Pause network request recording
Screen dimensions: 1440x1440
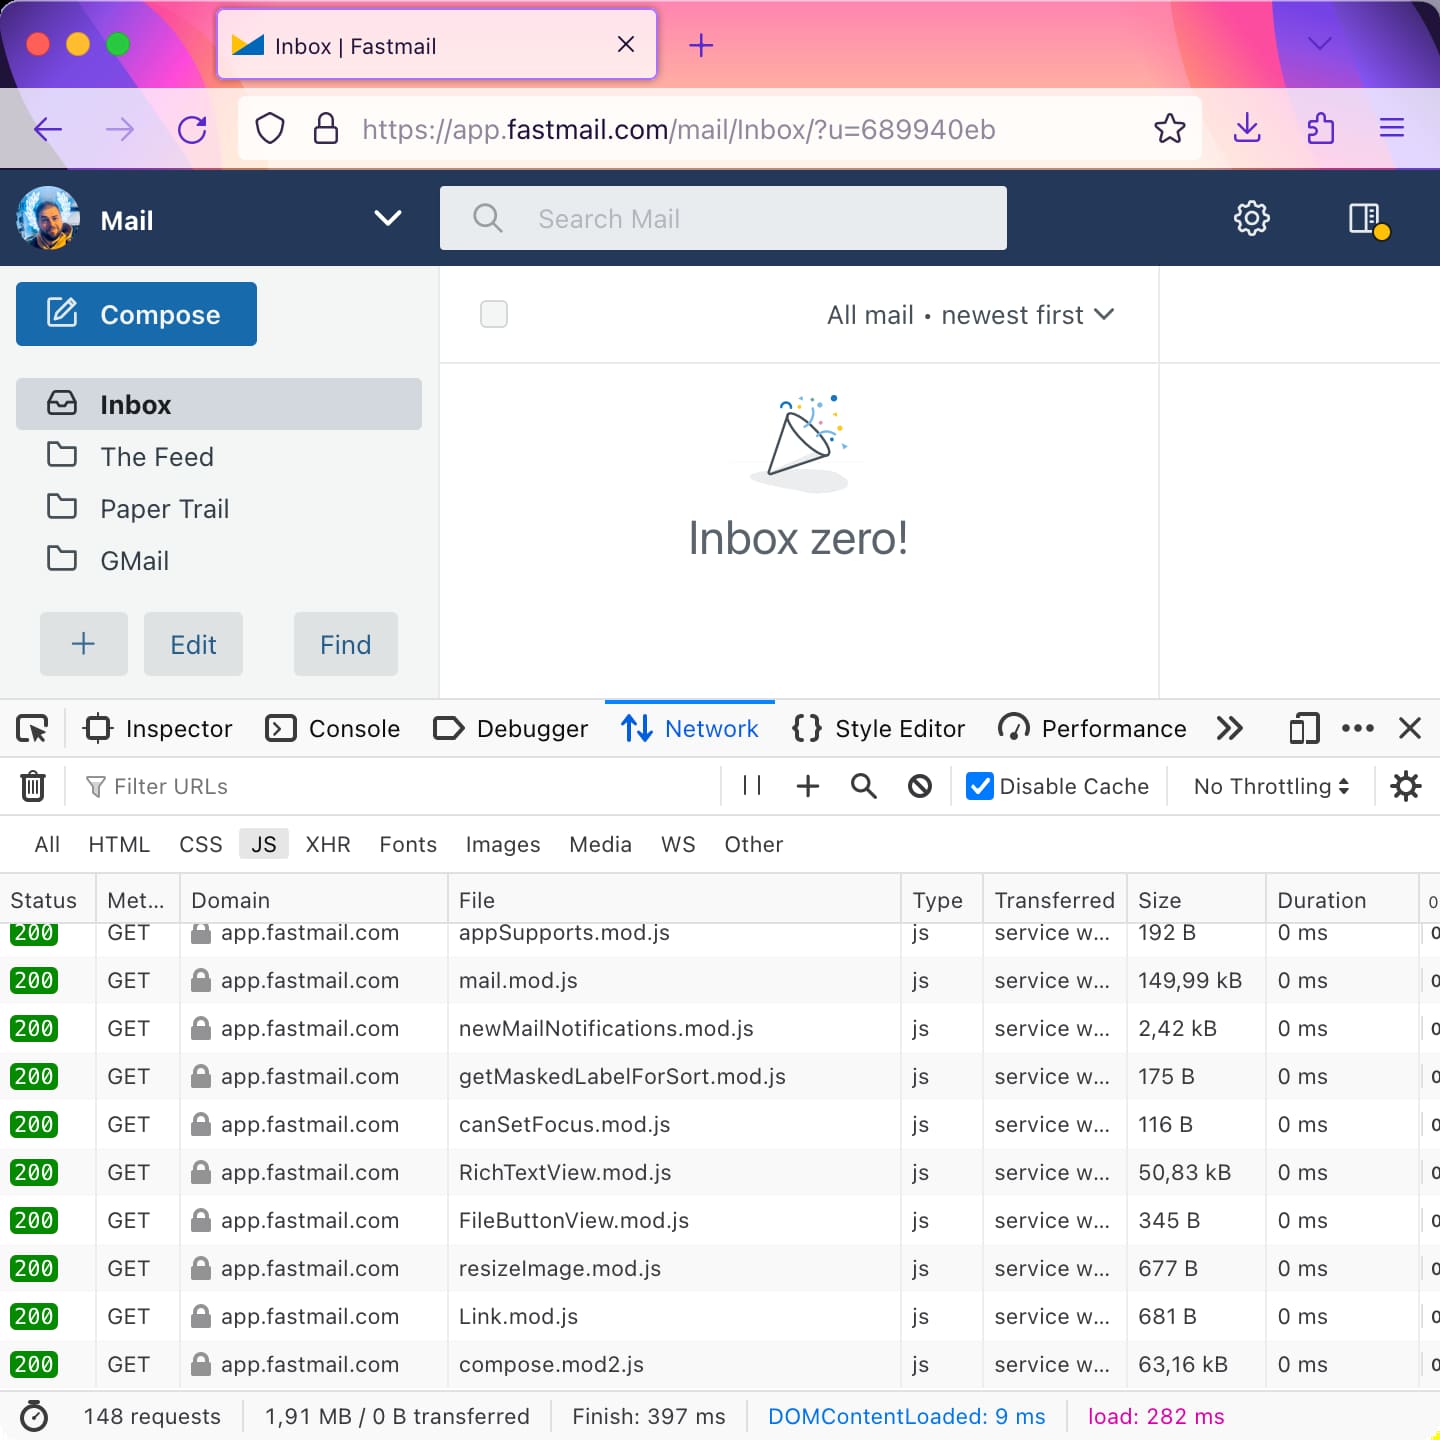tap(751, 786)
